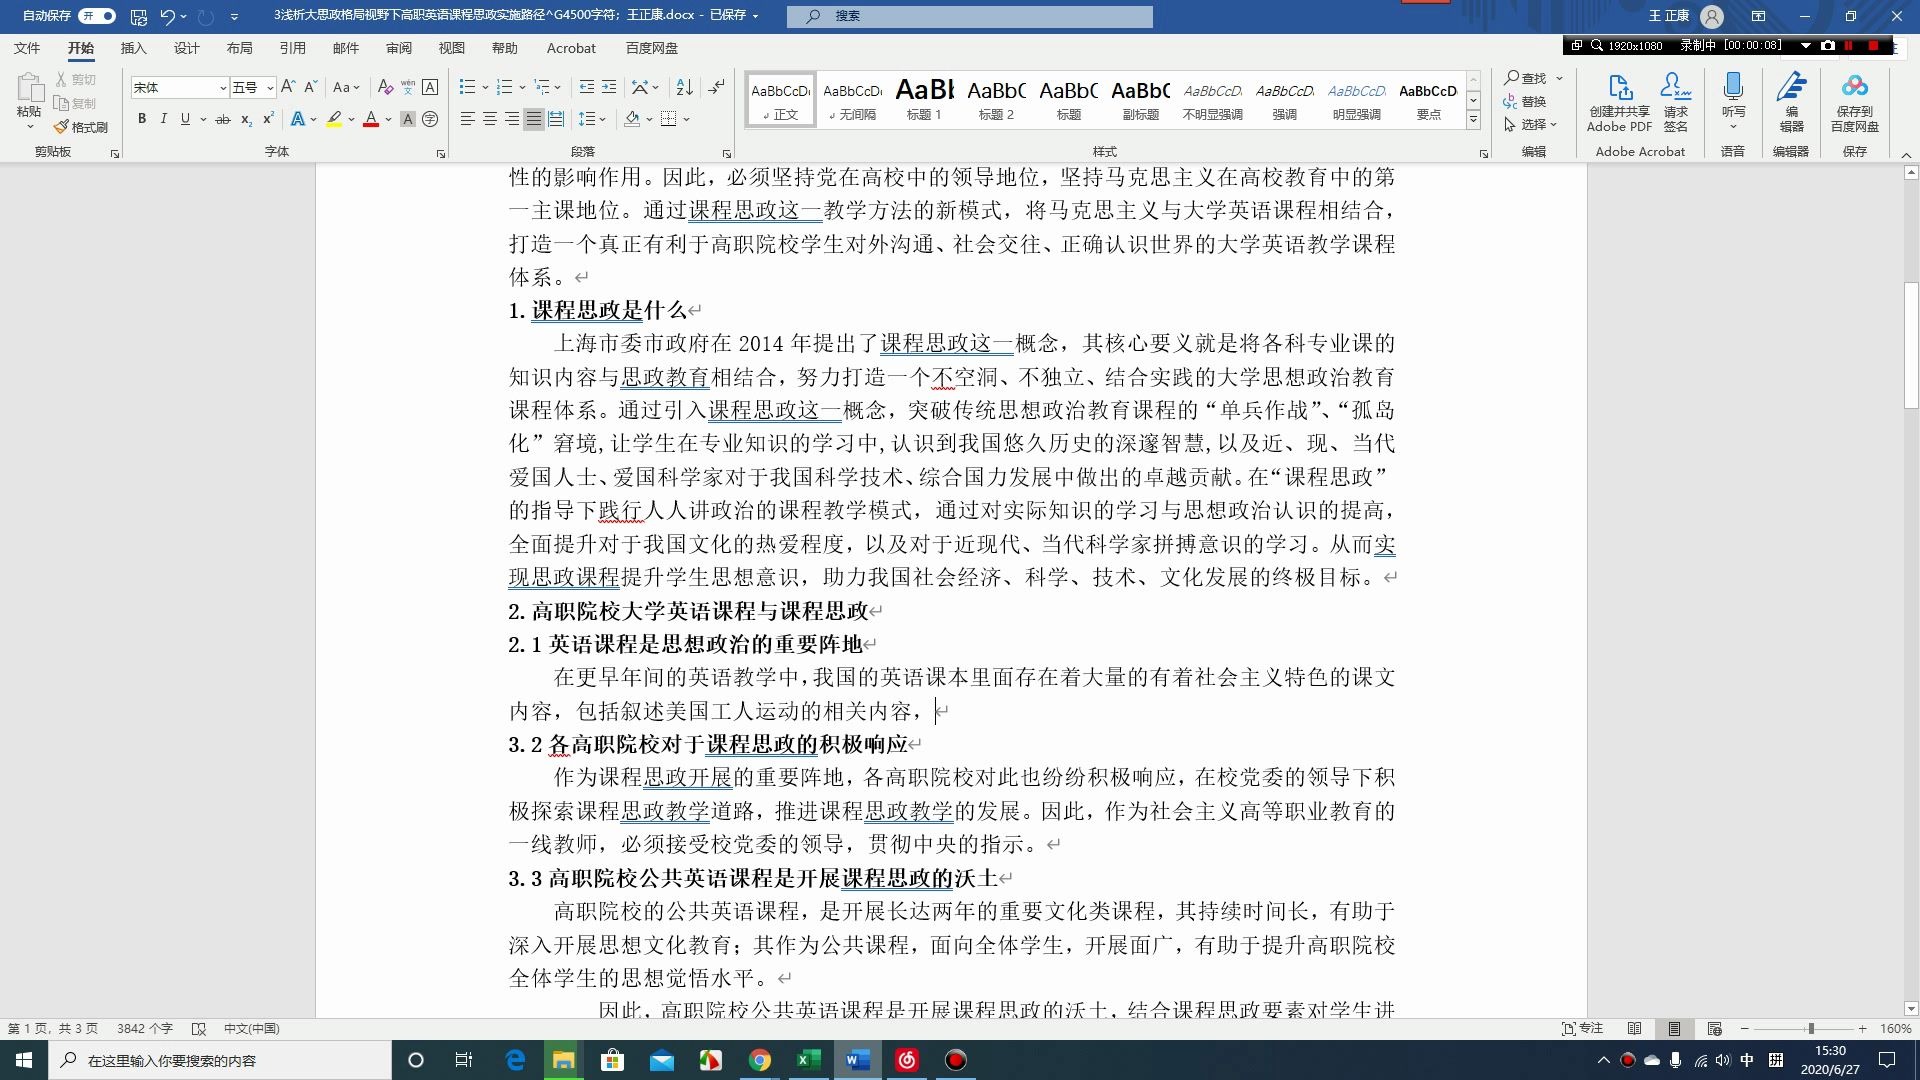Click the Character Border icon
The height and width of the screenshot is (1080, 1920).
(430, 87)
